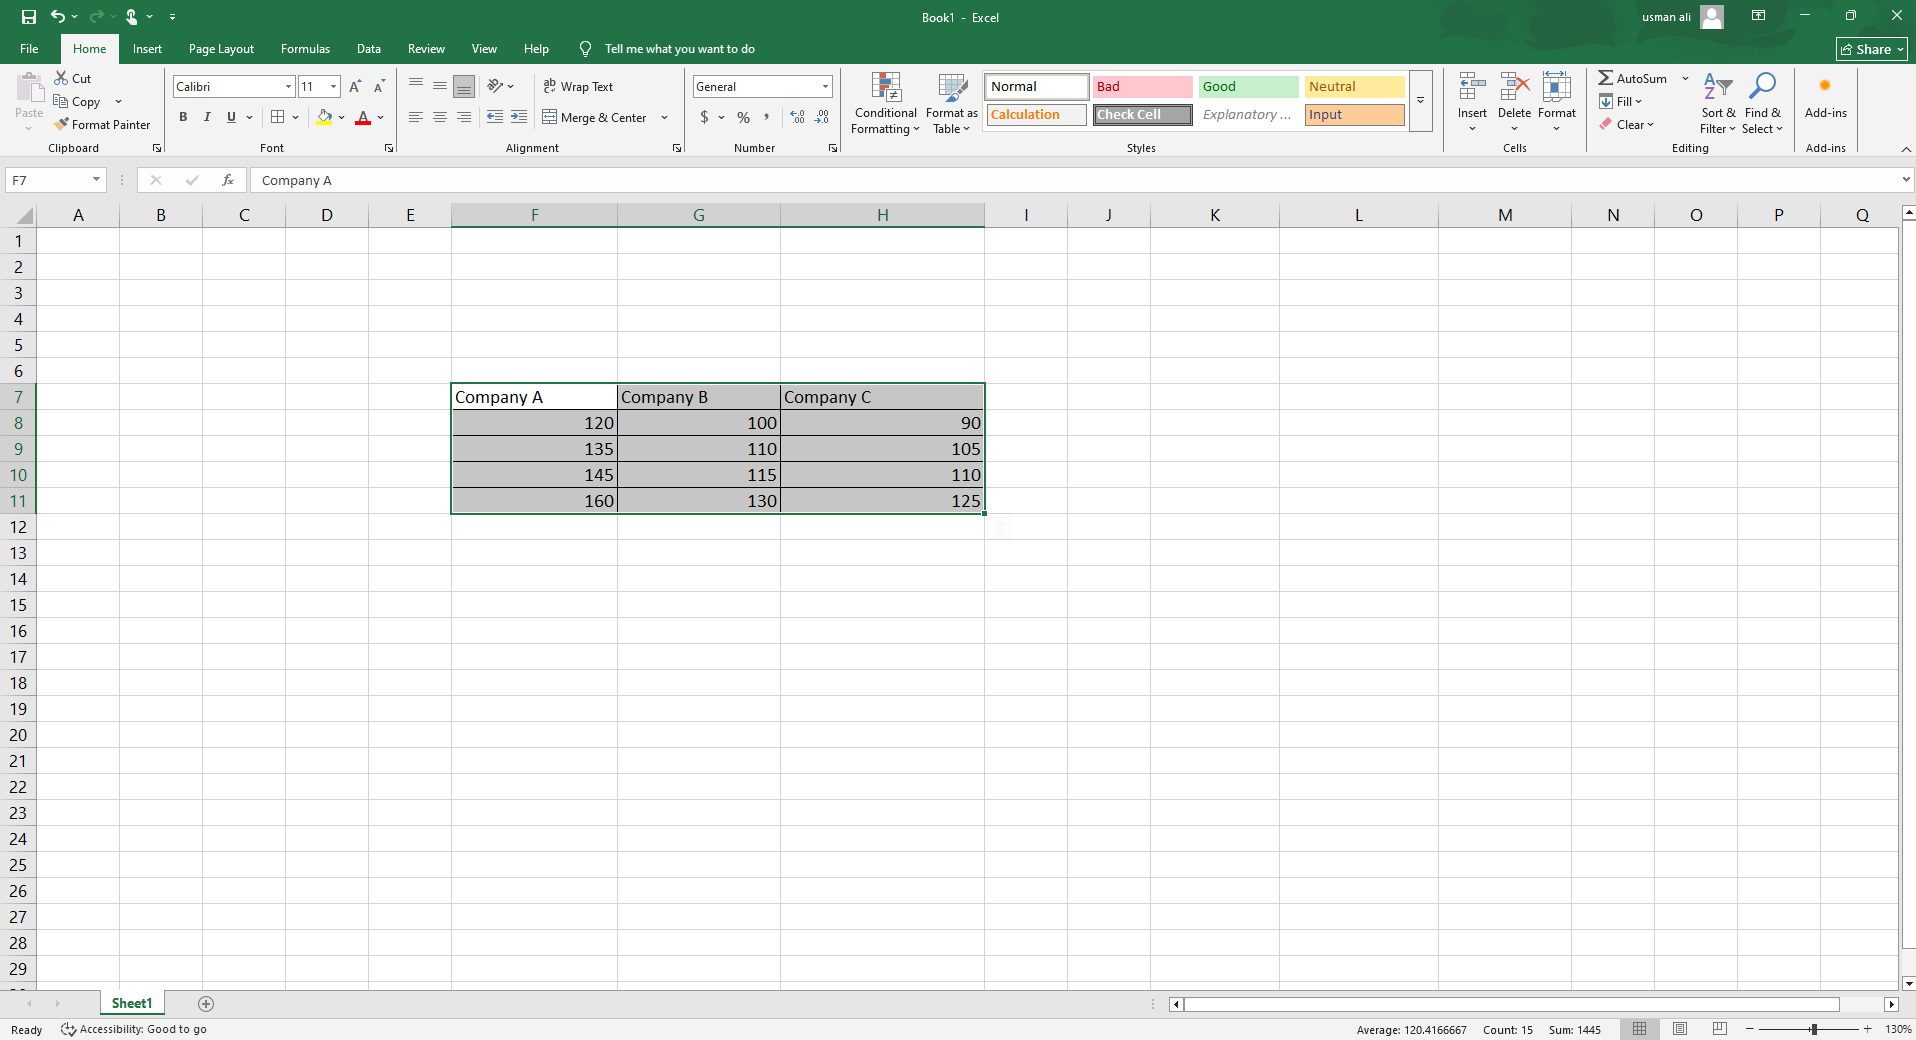Open the Name Box dropdown arrow
Screen dimensions: 1916x1040
point(96,180)
